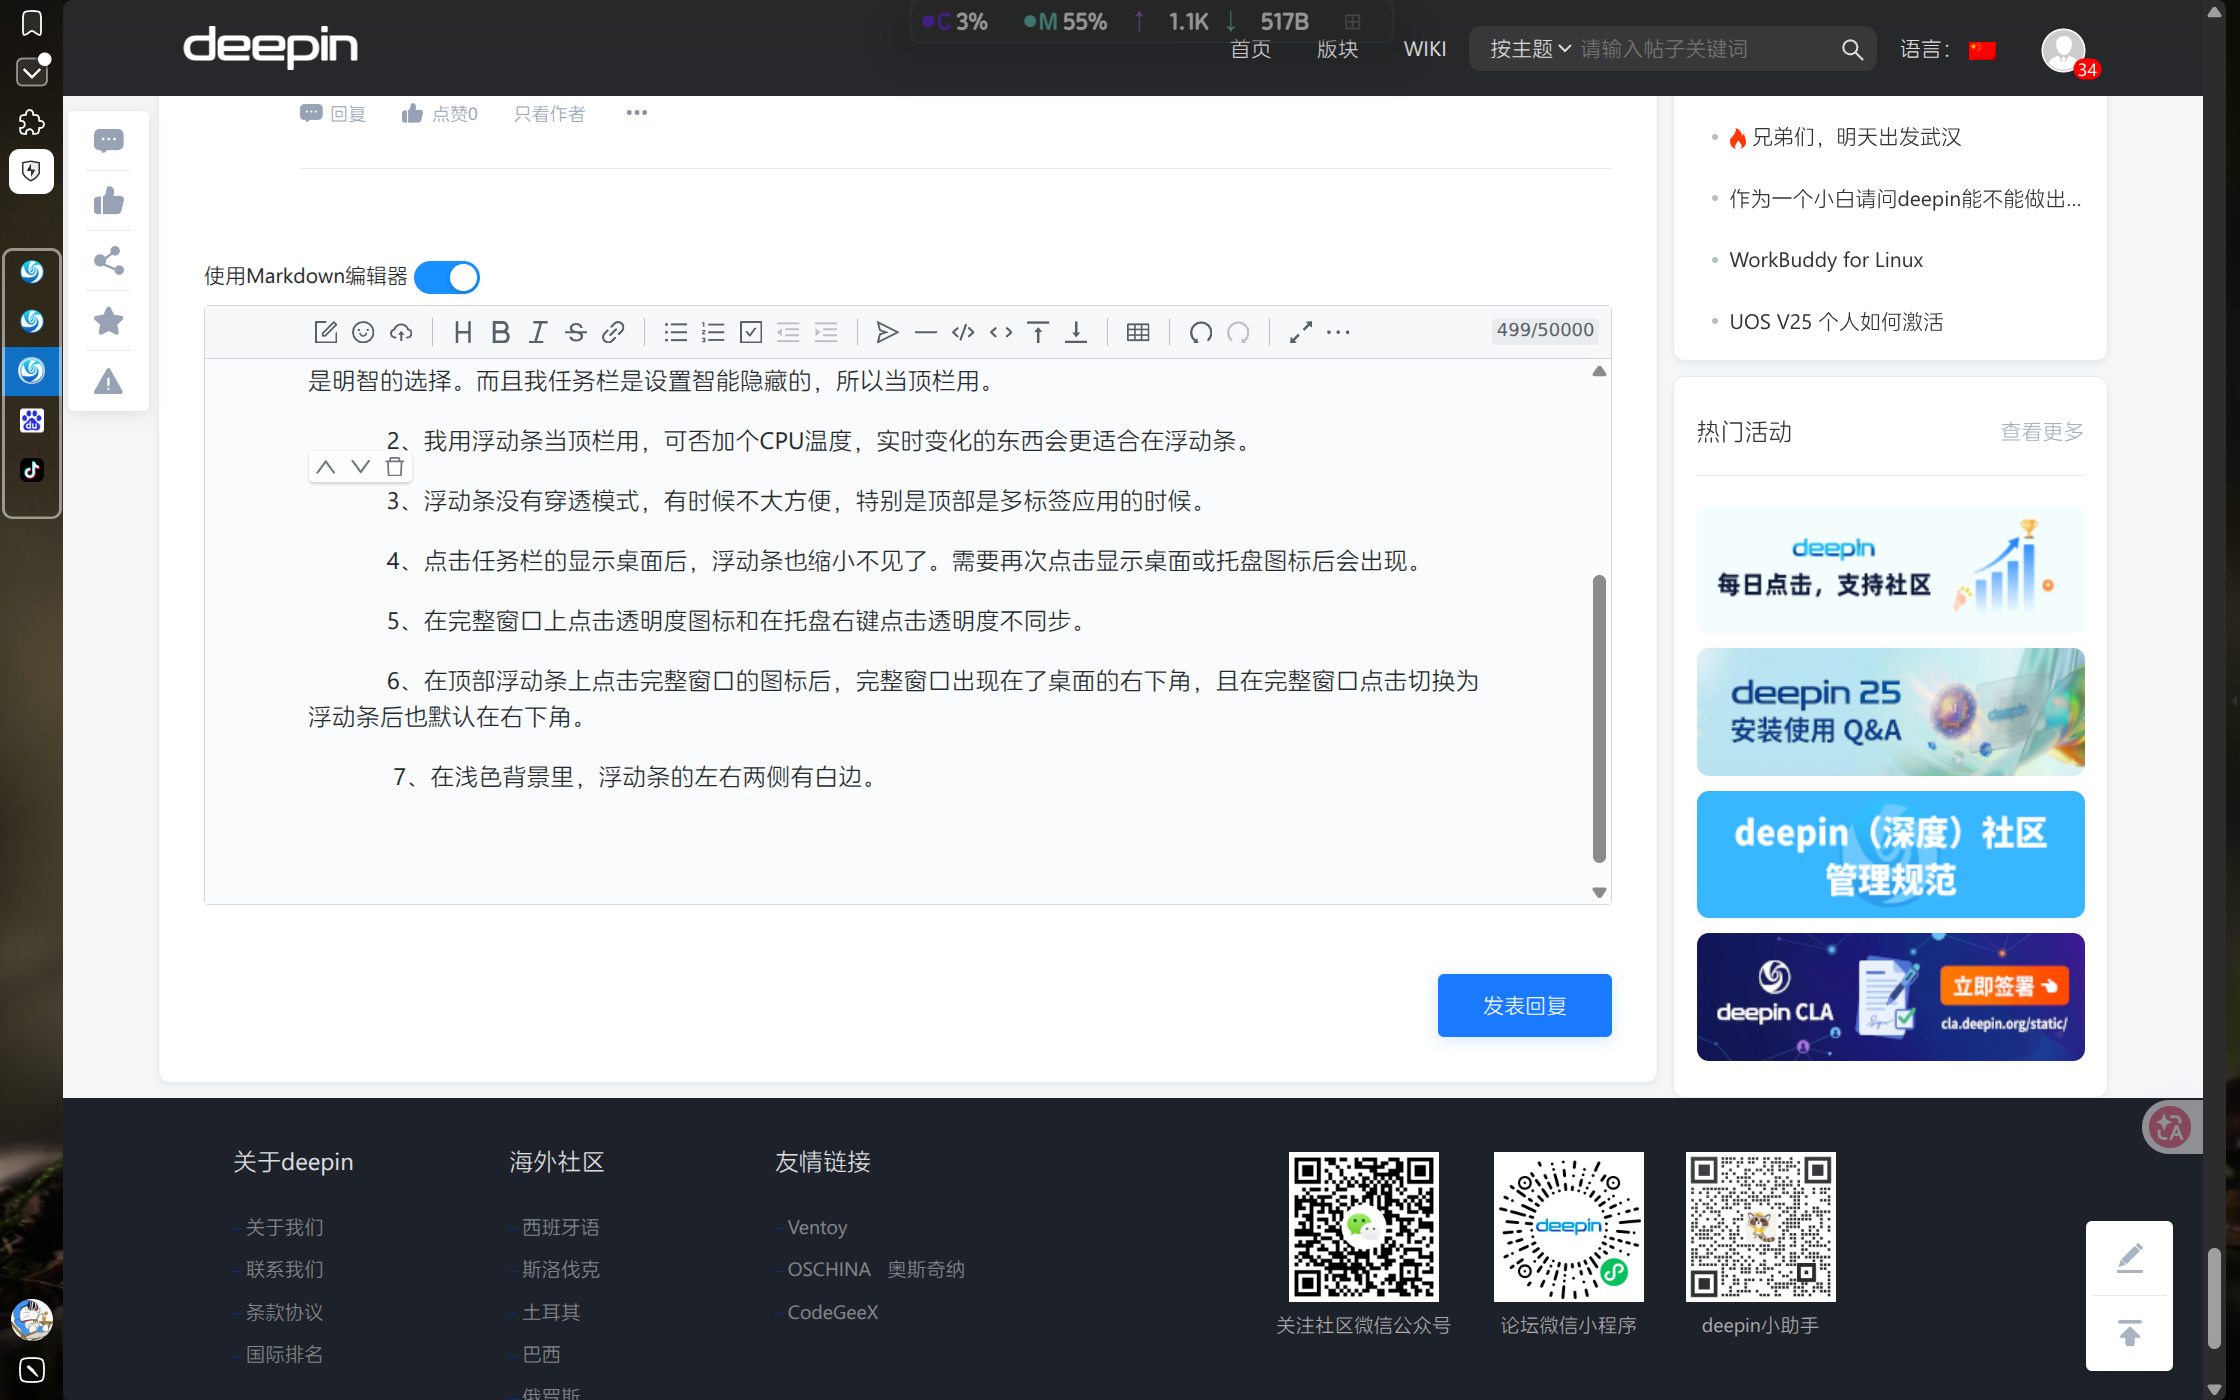Submit reply with 发表回复 button
This screenshot has height=1400, width=2240.
coord(1524,1005)
